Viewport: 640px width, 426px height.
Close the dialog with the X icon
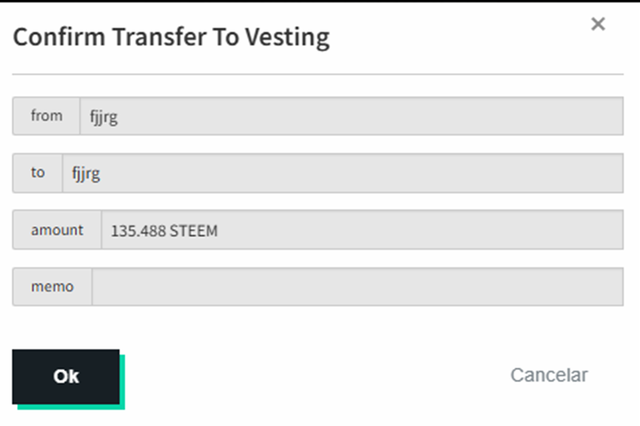coord(598,25)
